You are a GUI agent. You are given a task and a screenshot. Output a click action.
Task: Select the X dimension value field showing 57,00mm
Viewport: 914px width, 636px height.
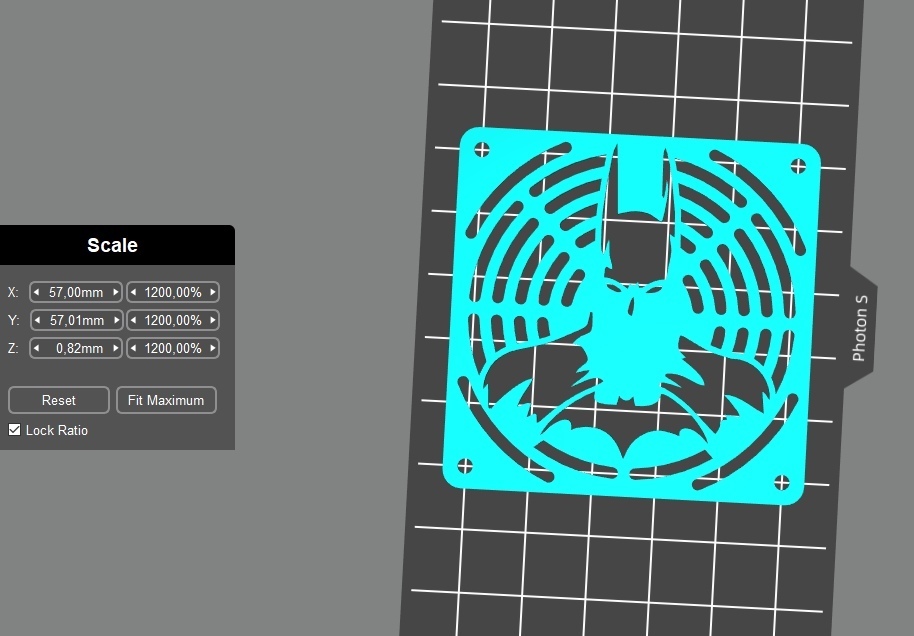[x=75, y=292]
